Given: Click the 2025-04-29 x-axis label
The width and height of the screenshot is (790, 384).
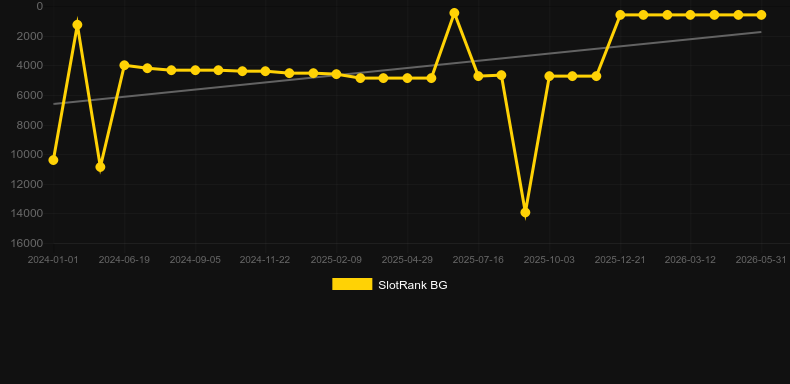Looking at the screenshot, I should 407,260.
